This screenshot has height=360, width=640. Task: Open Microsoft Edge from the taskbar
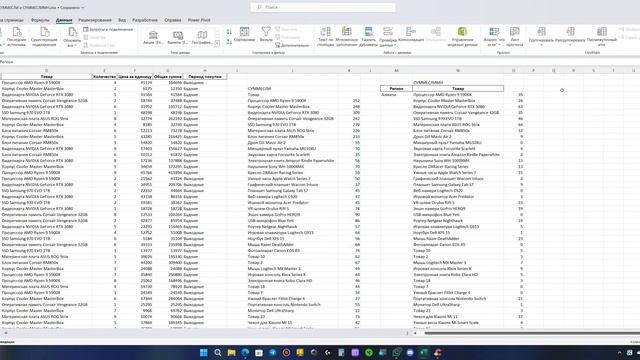245,353
